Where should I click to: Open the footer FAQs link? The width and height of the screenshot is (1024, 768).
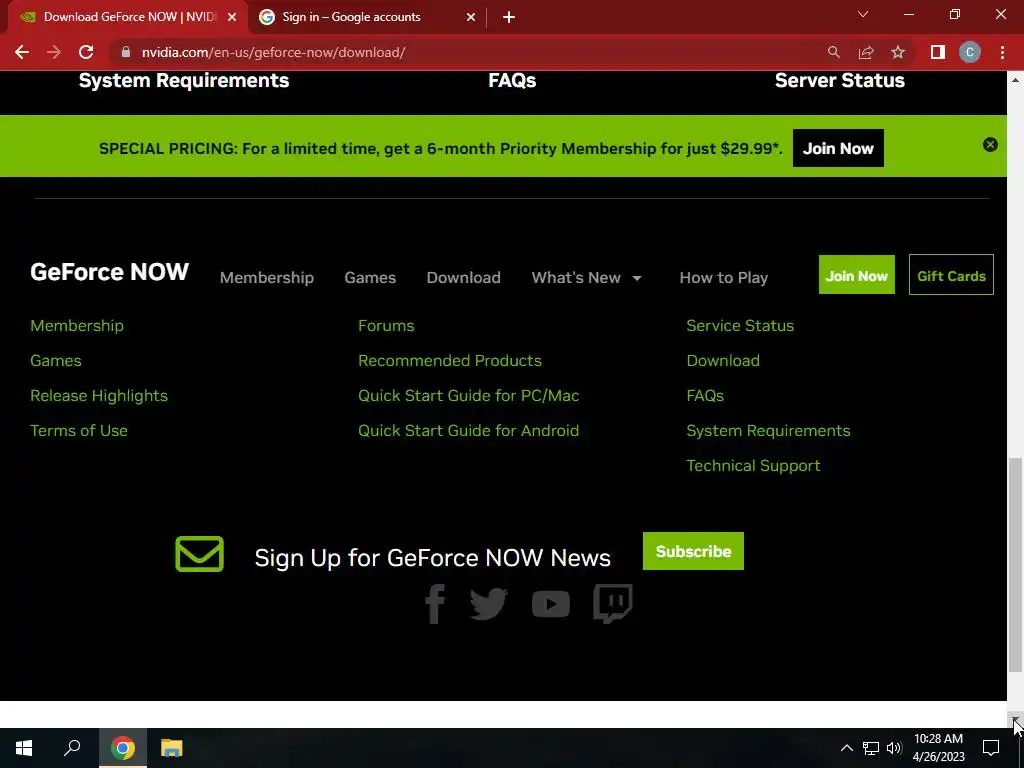[x=705, y=396]
